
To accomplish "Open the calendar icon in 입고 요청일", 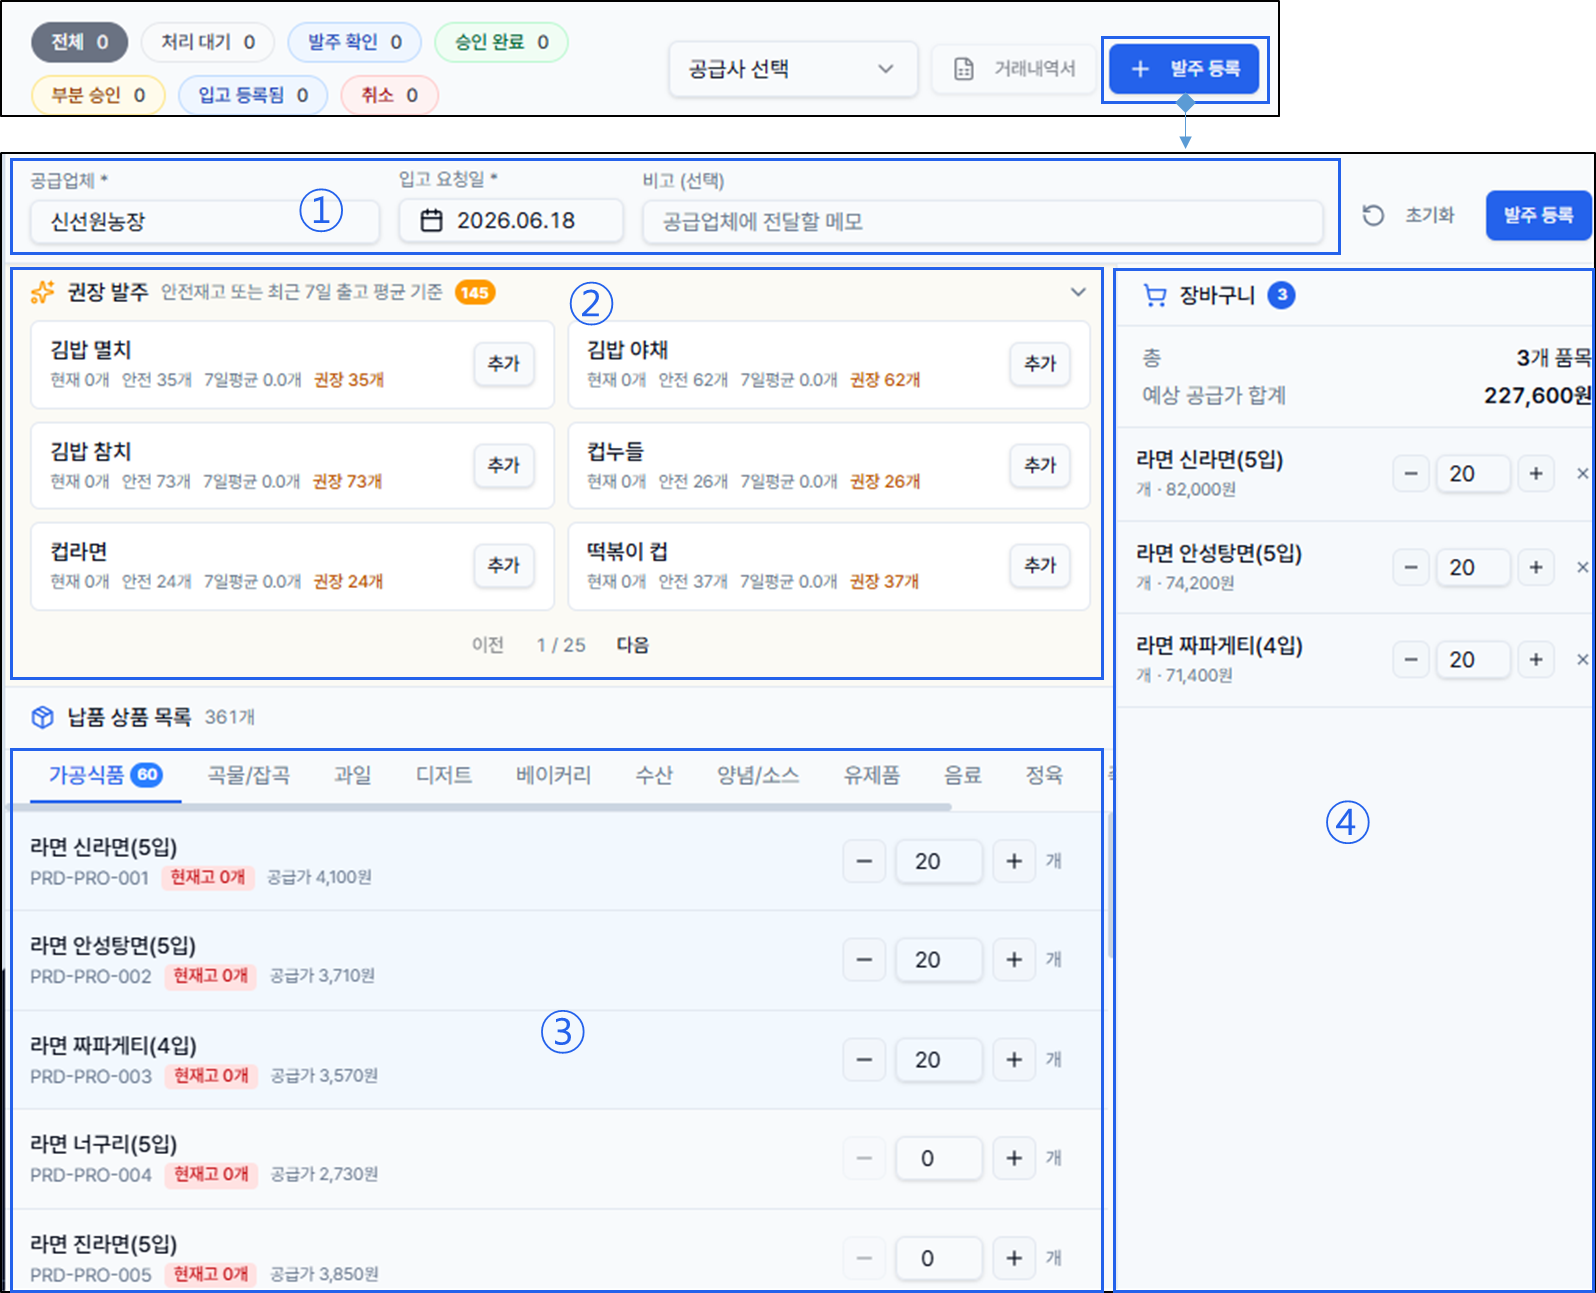I will click(431, 220).
